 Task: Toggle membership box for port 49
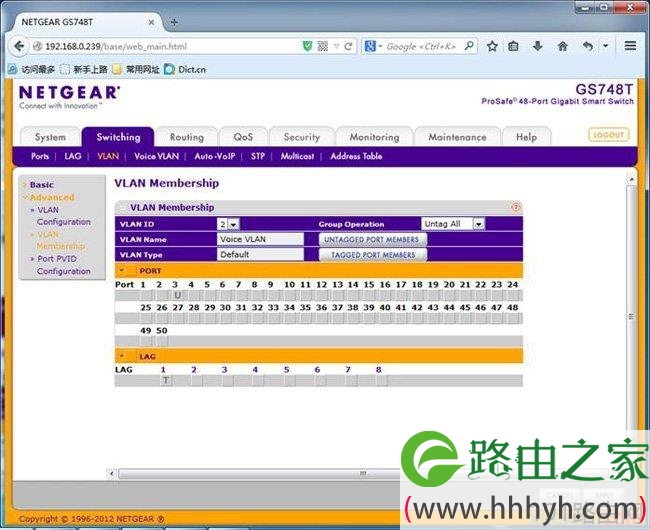pyautogui.click(x=146, y=341)
